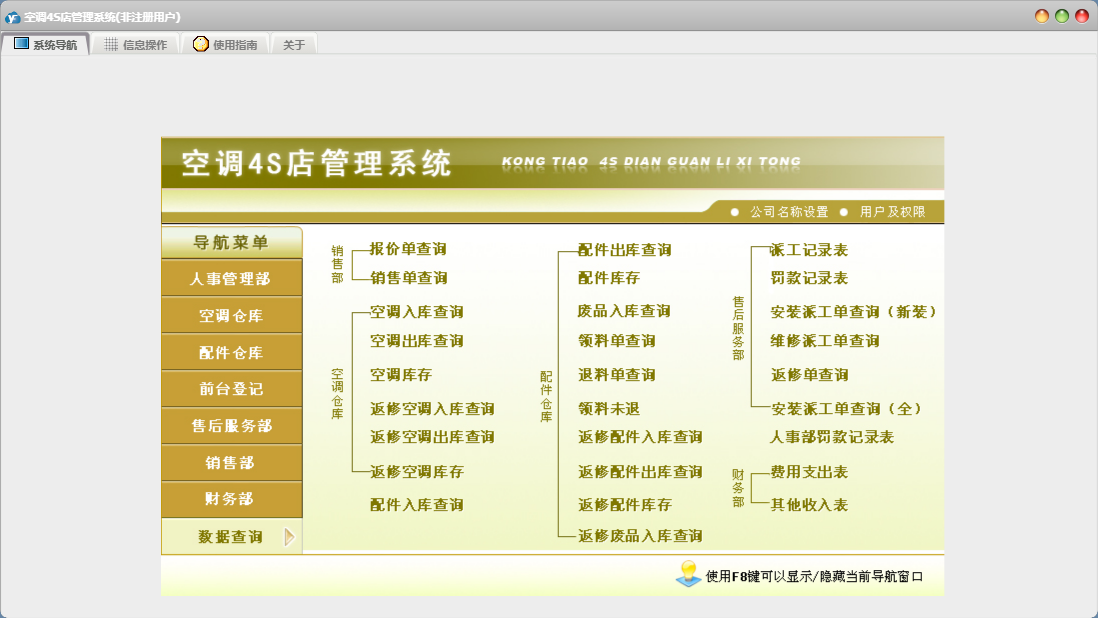Switch to the 信息操作 tab
The height and width of the screenshot is (618, 1098).
(x=135, y=45)
